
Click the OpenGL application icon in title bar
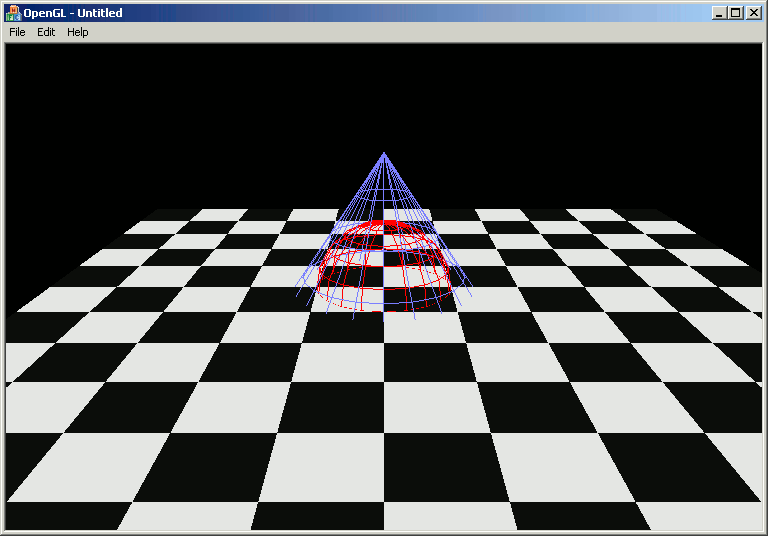(13, 13)
